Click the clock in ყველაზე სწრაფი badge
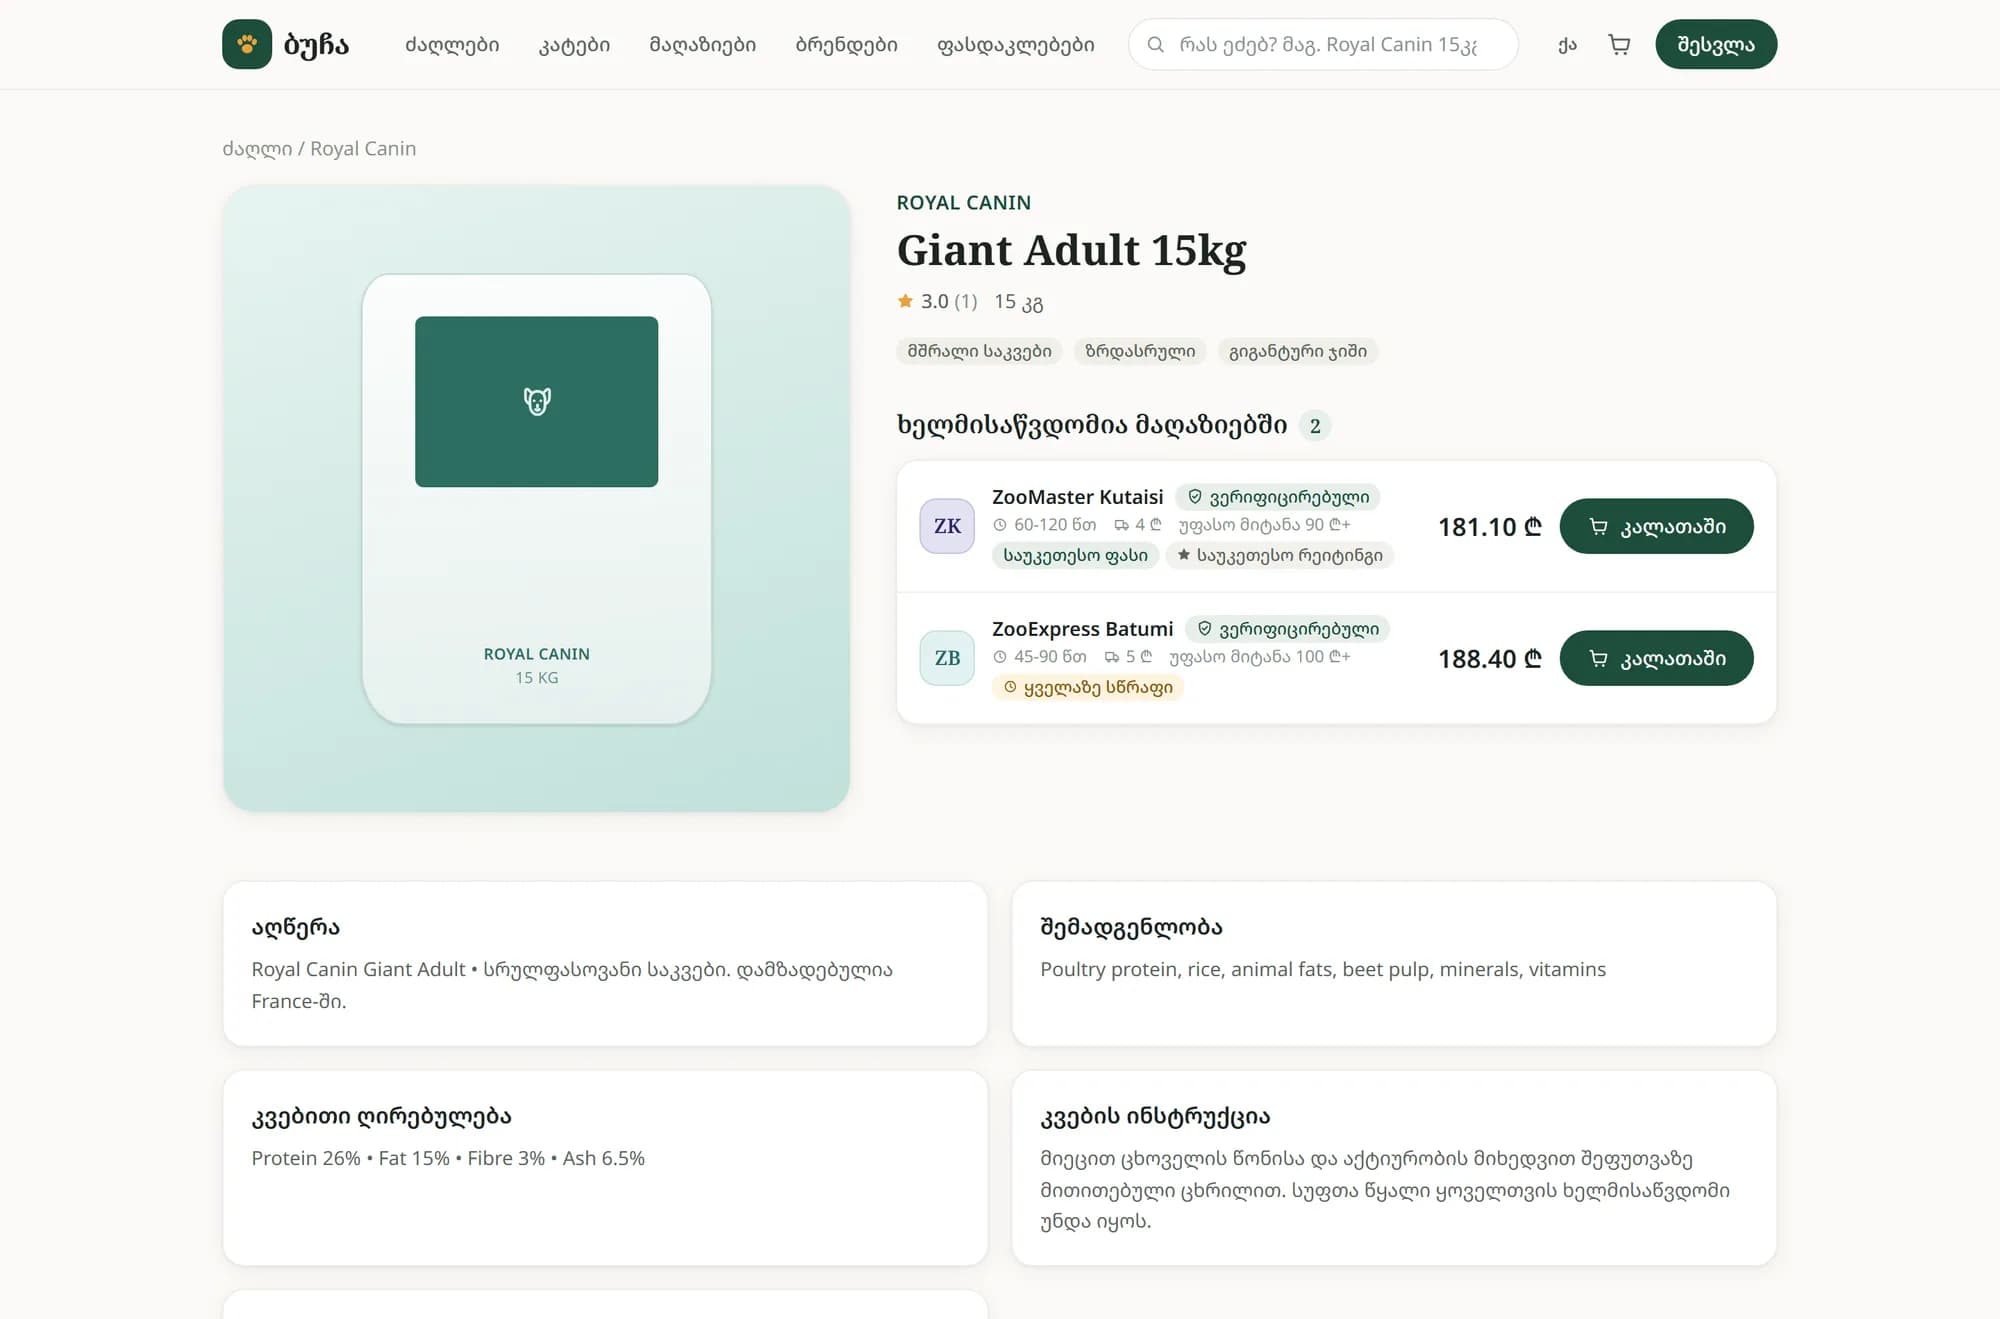Image resolution: width=2000 pixels, height=1319 pixels. [1010, 687]
